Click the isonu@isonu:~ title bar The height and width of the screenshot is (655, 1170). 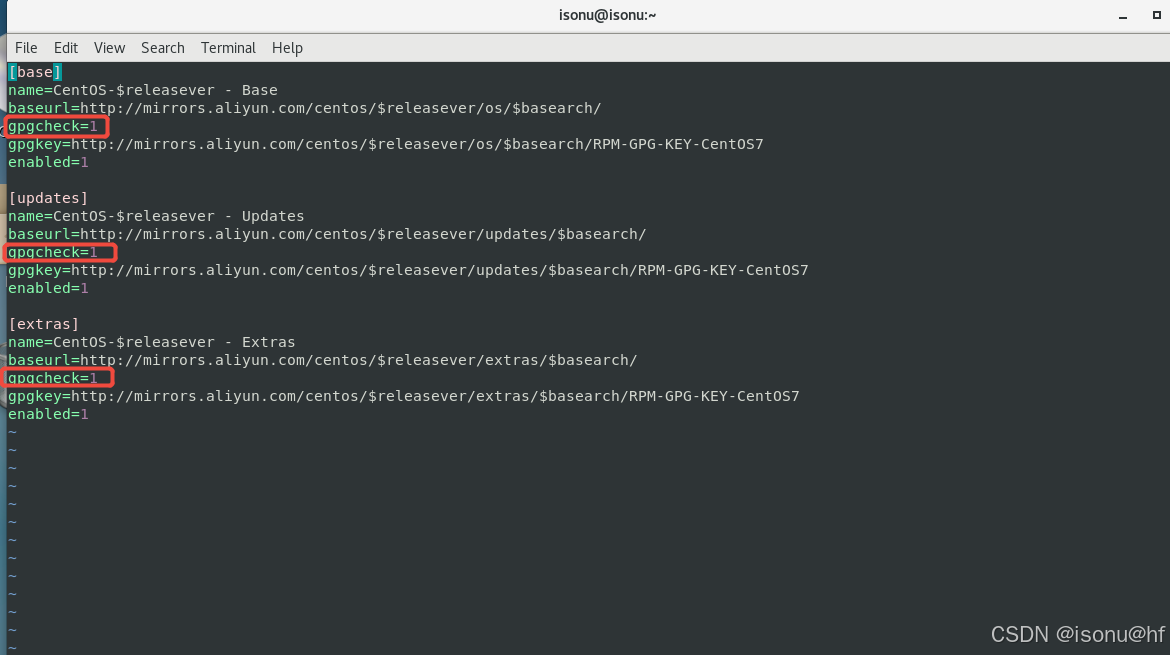coord(607,14)
